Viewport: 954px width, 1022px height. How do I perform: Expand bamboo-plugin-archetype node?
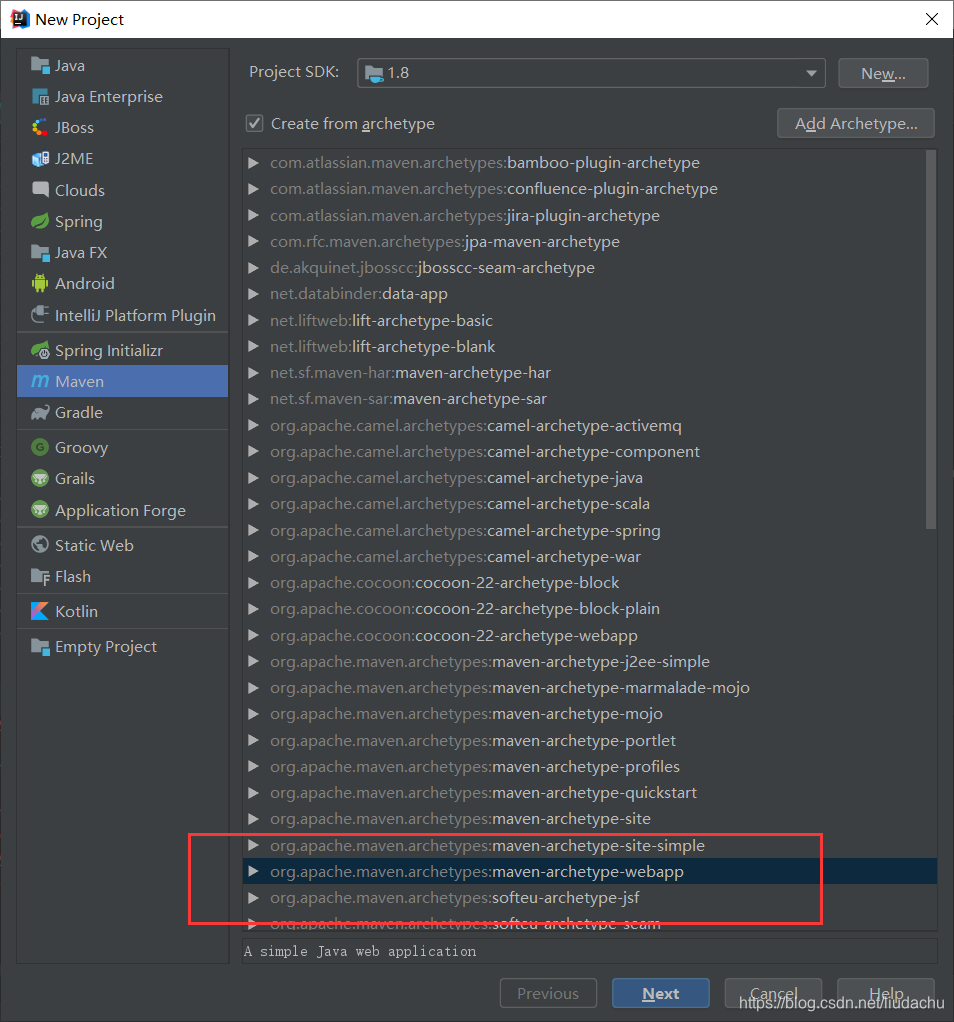click(253, 162)
